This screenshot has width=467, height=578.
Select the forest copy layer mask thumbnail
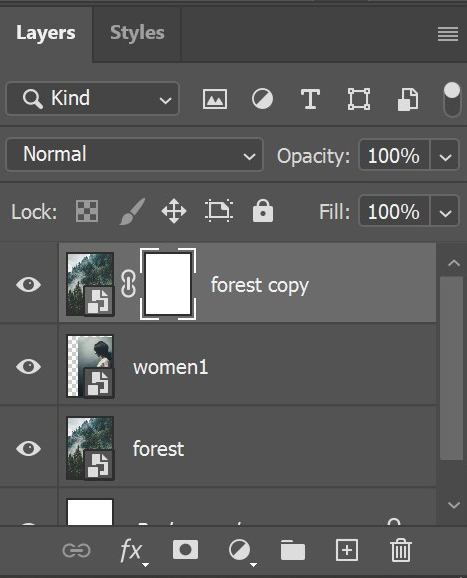click(168, 284)
